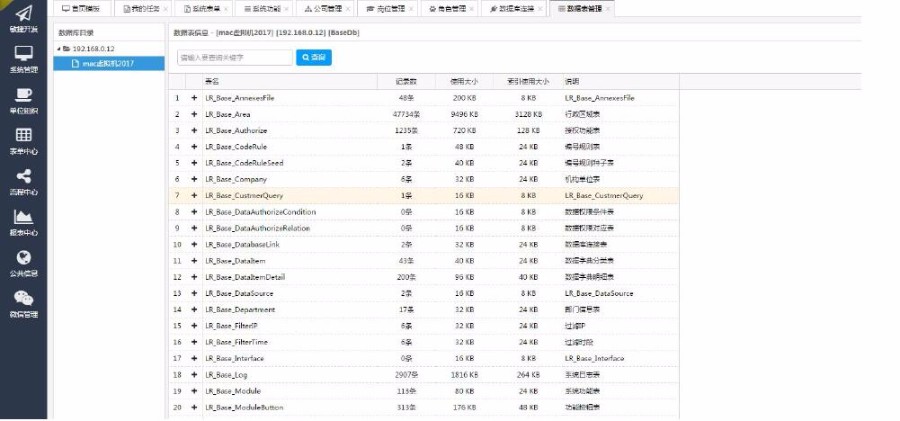Expand the LR_Base_Company row plus sign

[x=194, y=179]
